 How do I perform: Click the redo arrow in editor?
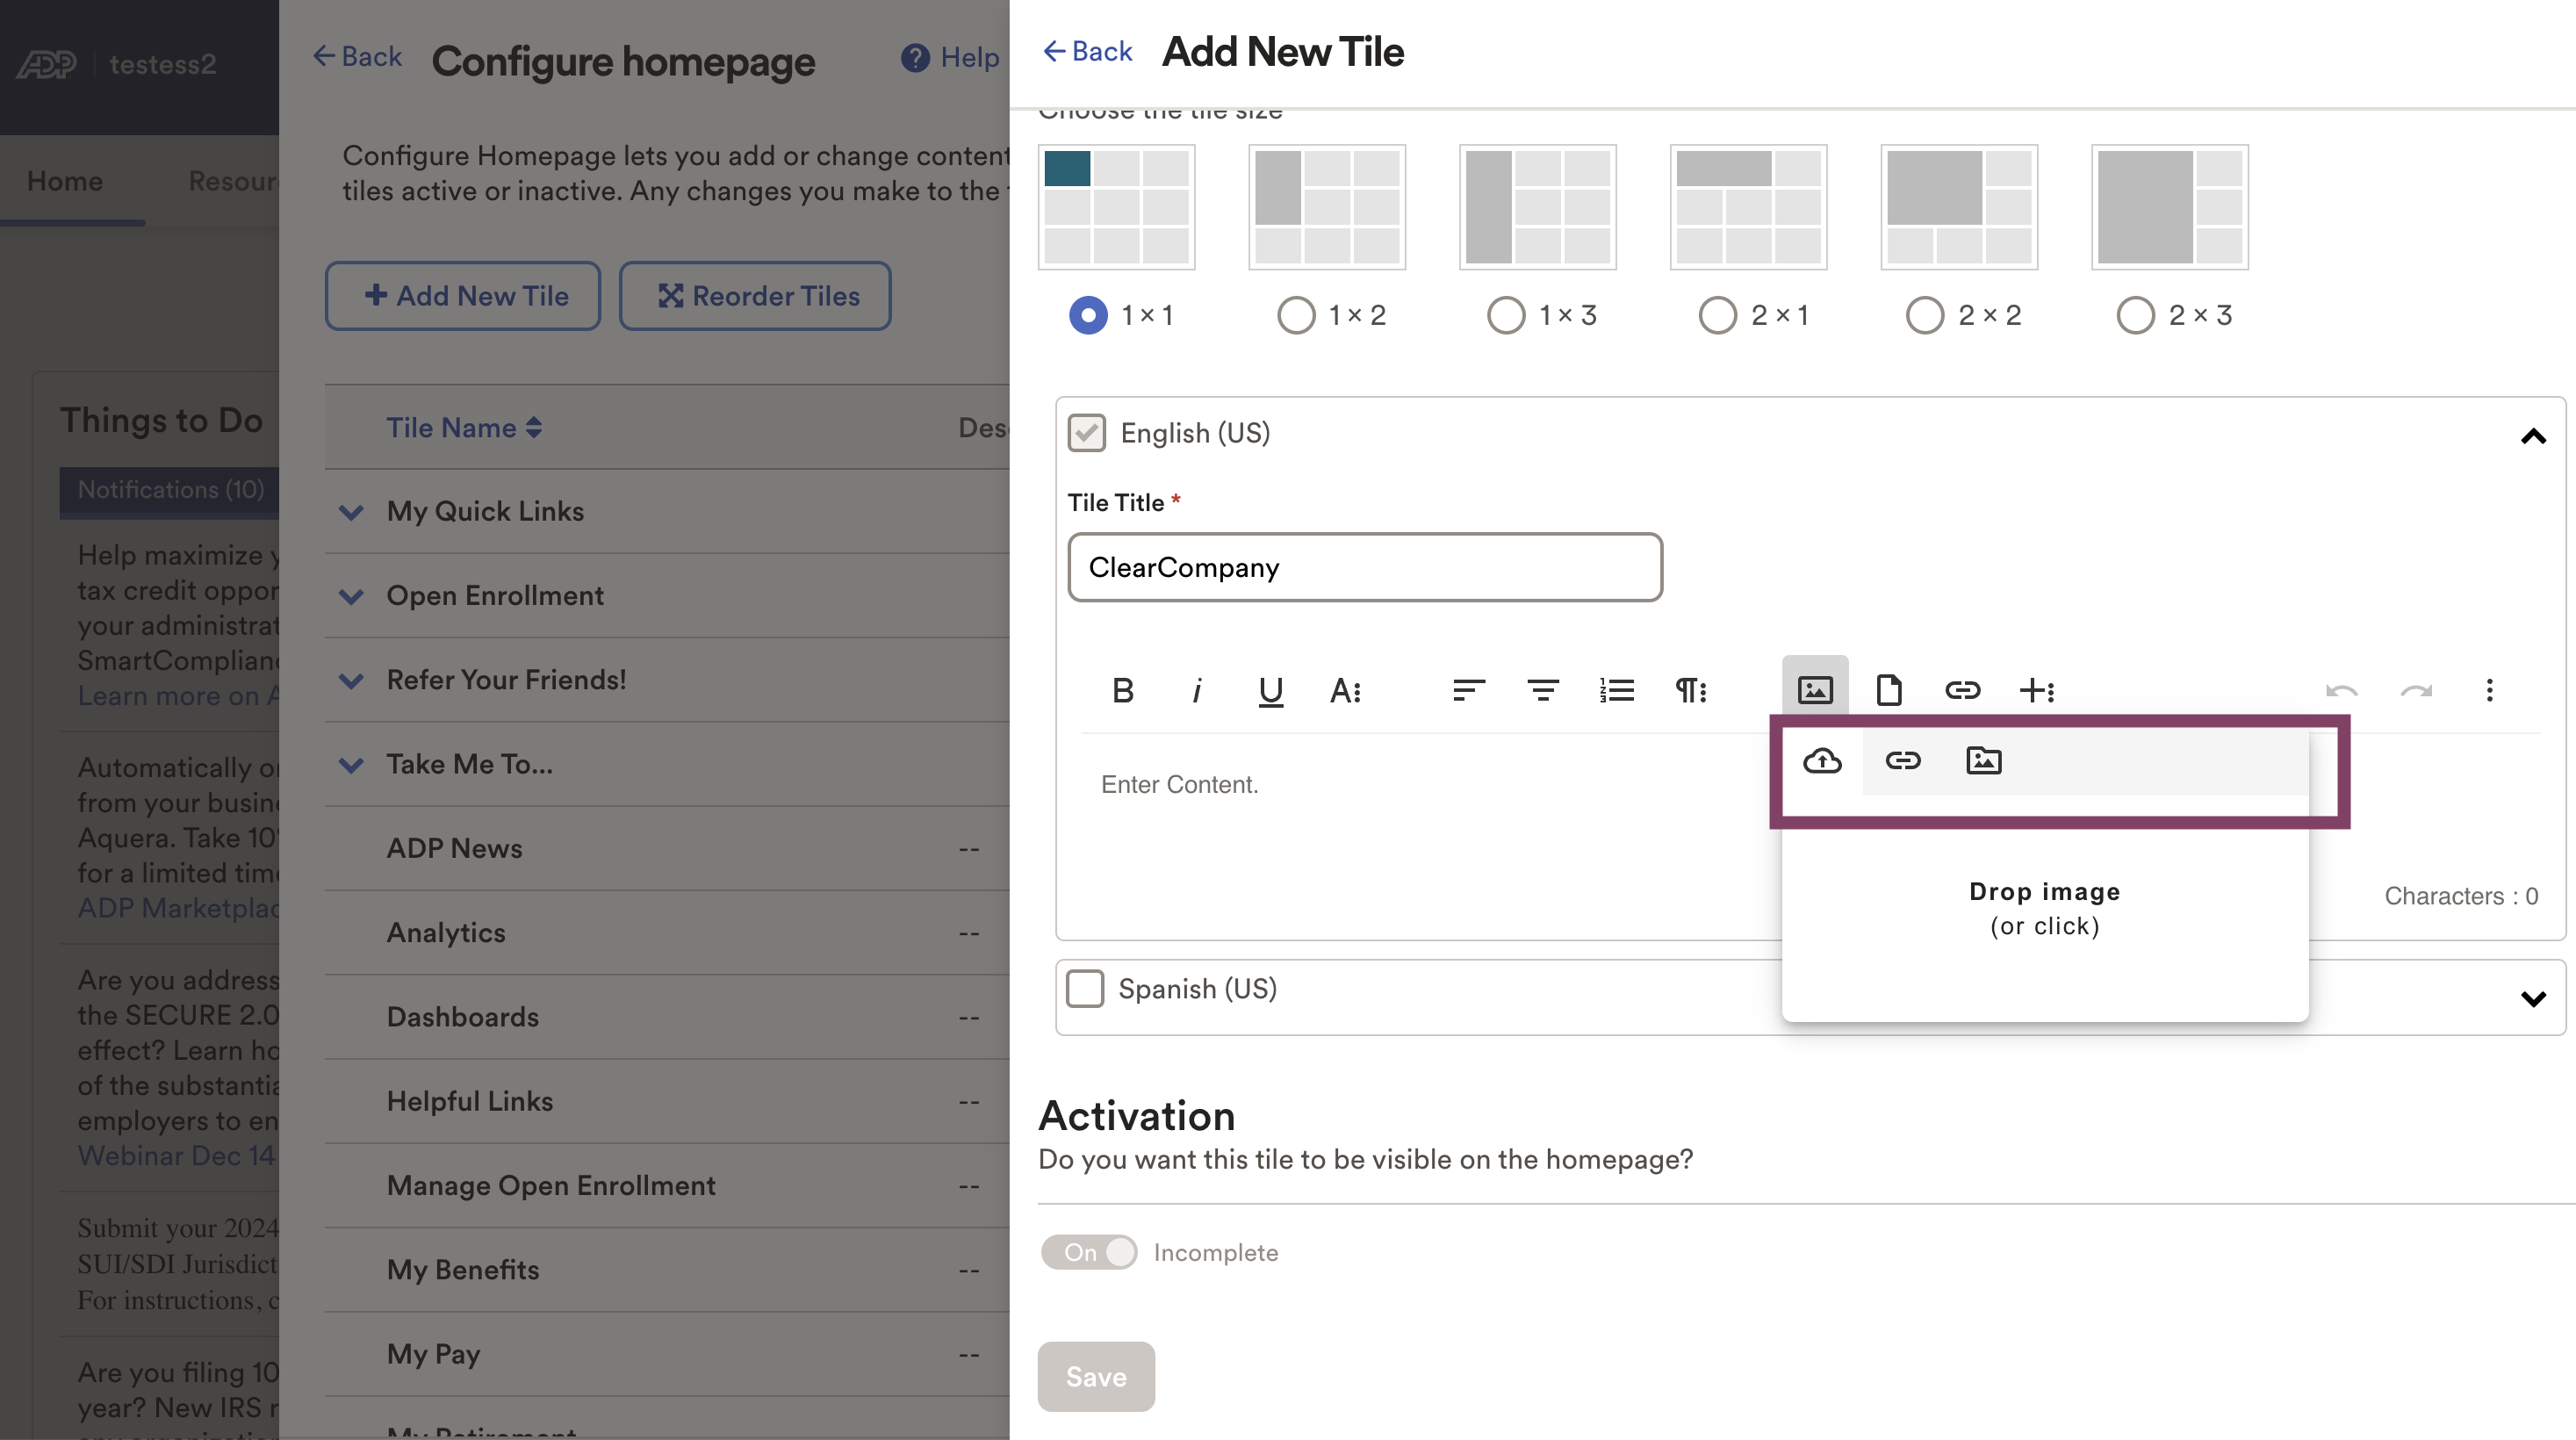coord(2416,690)
